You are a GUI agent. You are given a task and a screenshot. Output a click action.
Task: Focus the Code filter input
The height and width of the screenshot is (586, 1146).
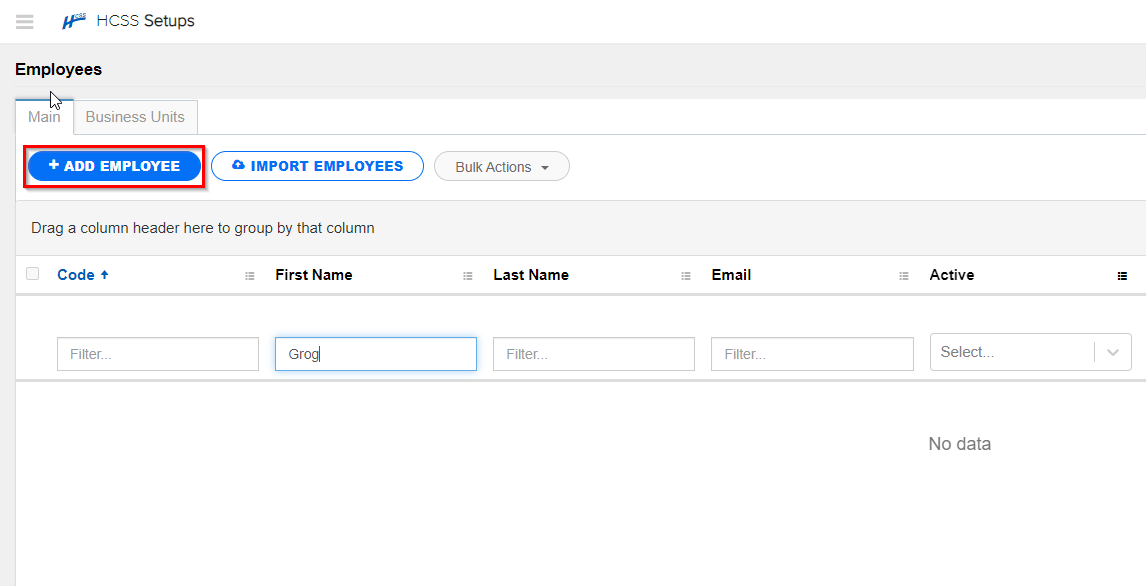click(158, 354)
